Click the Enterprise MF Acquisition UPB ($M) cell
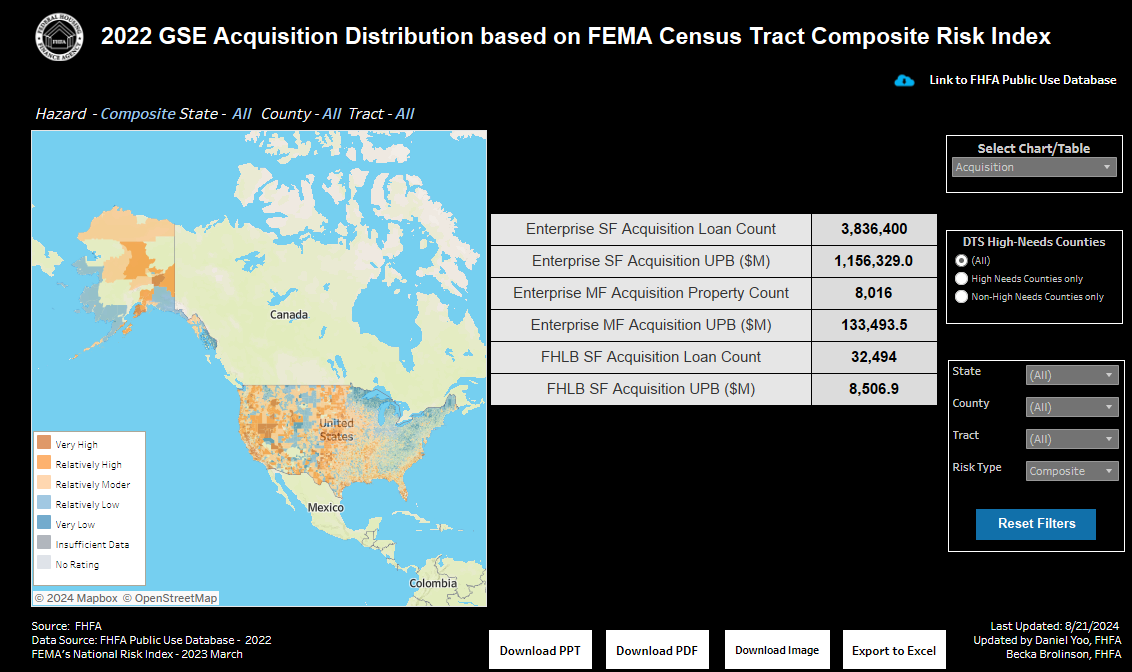This screenshot has width=1132, height=672. [651, 325]
